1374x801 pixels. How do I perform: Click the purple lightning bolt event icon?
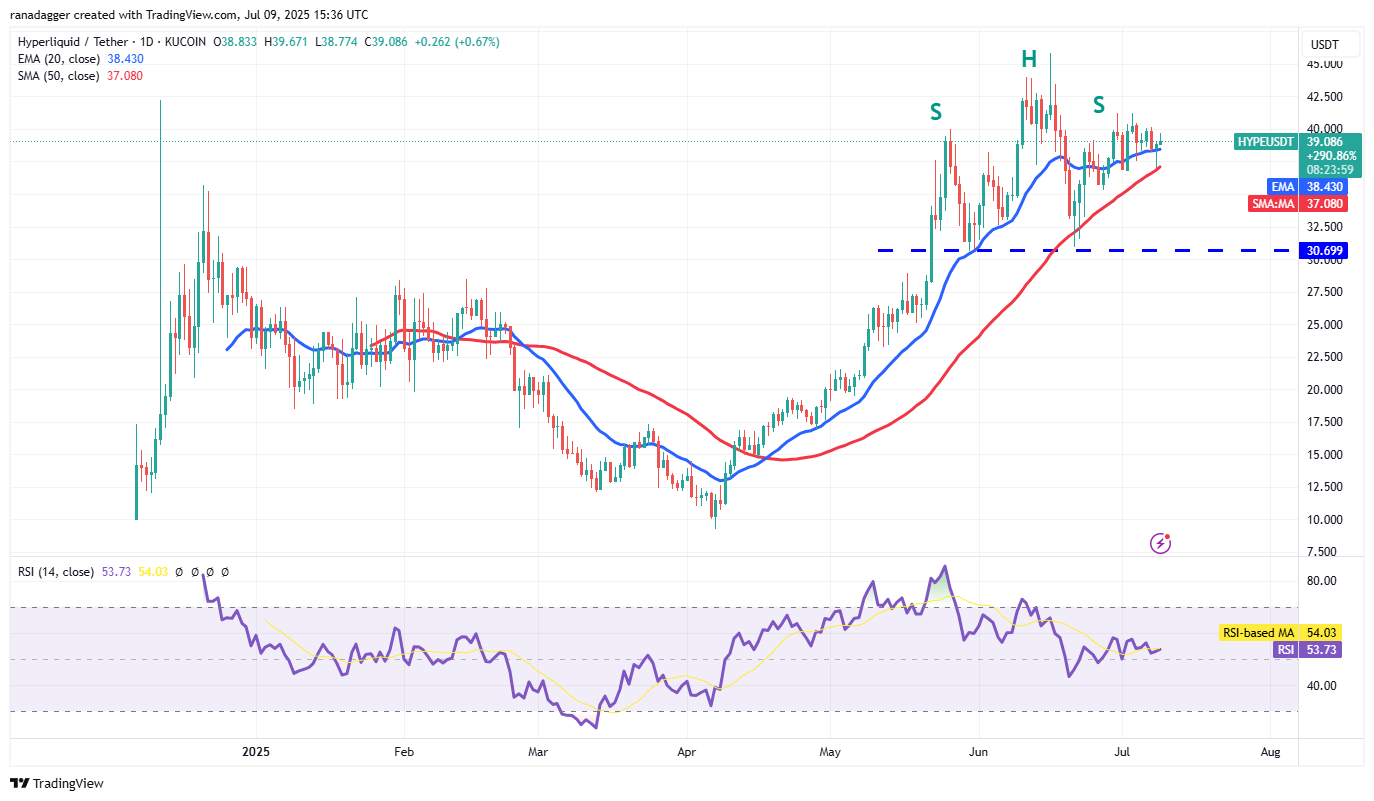1160,543
